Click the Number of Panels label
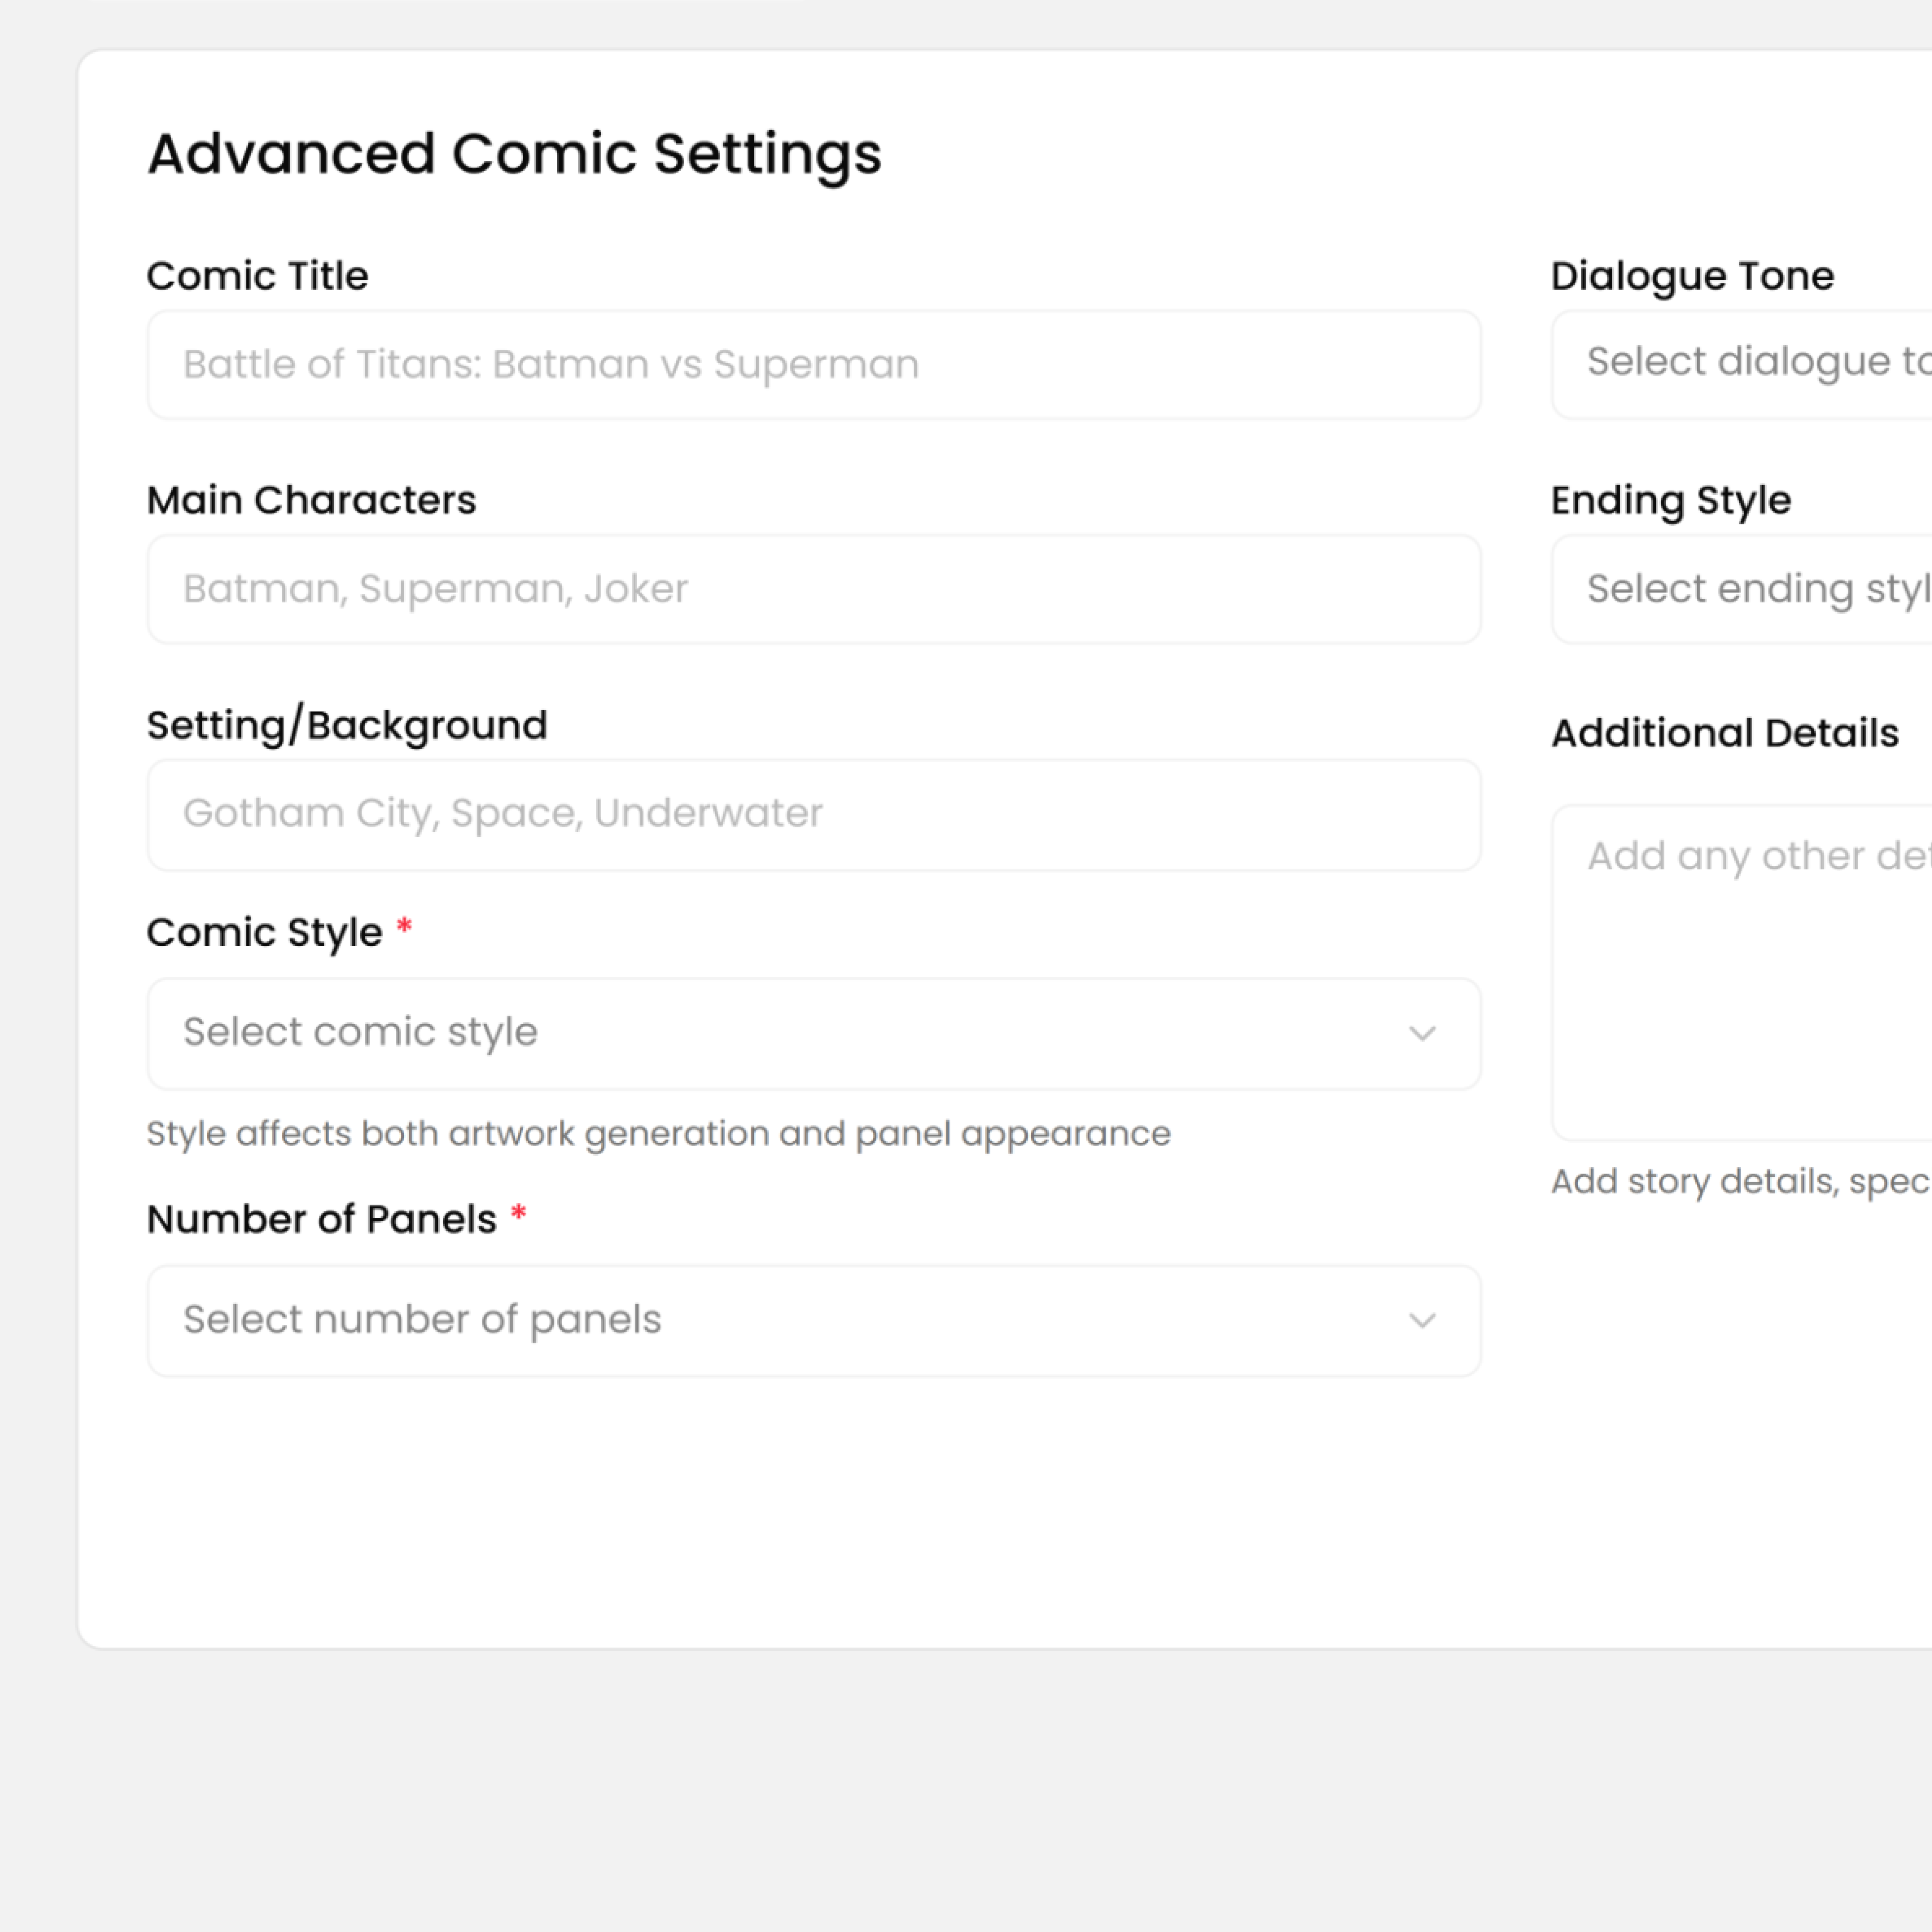This screenshot has width=1932, height=1932. click(x=321, y=1219)
